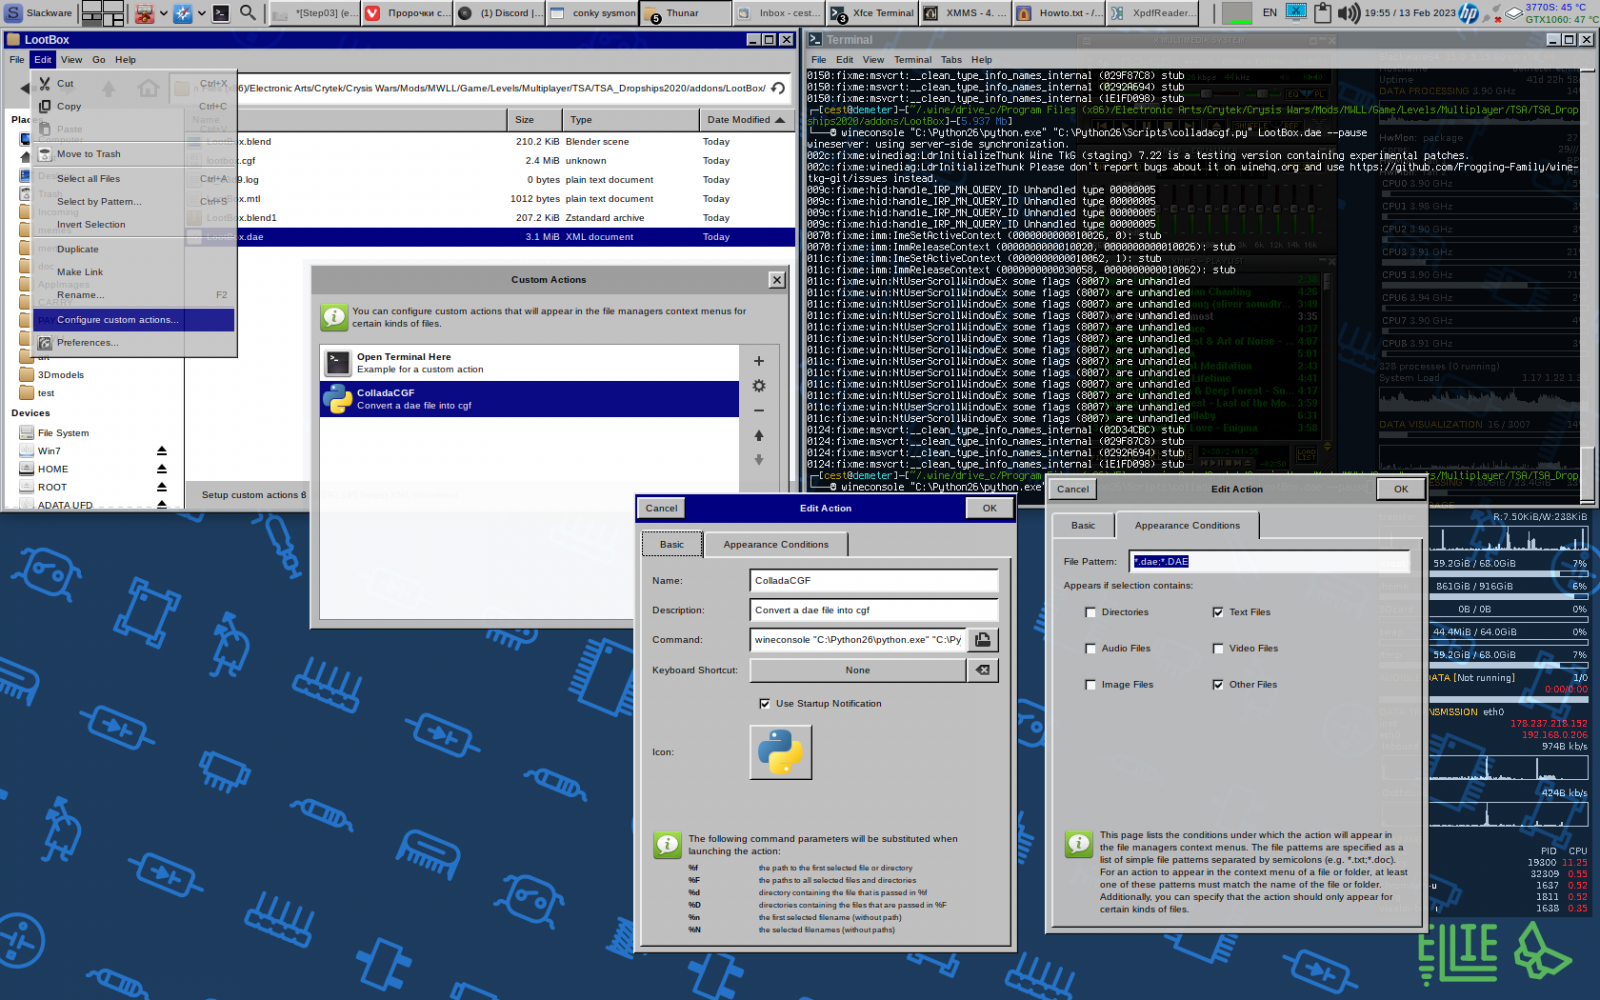This screenshot has height=1000, width=1600.
Task: Uncheck the Text Files checkbox
Action: click(1218, 612)
